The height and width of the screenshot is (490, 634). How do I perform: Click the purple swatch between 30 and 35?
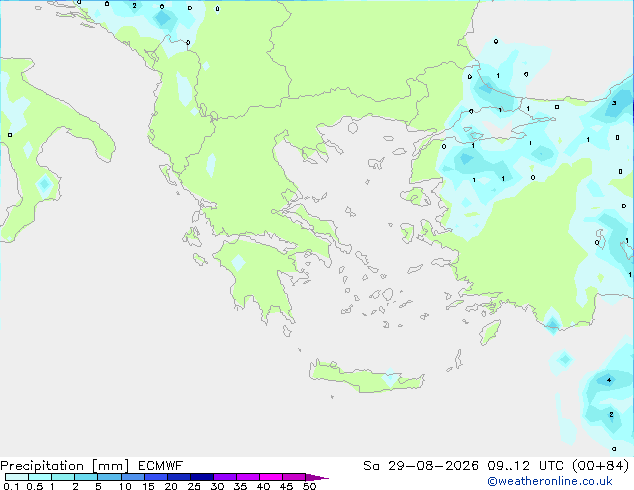pos(225,477)
